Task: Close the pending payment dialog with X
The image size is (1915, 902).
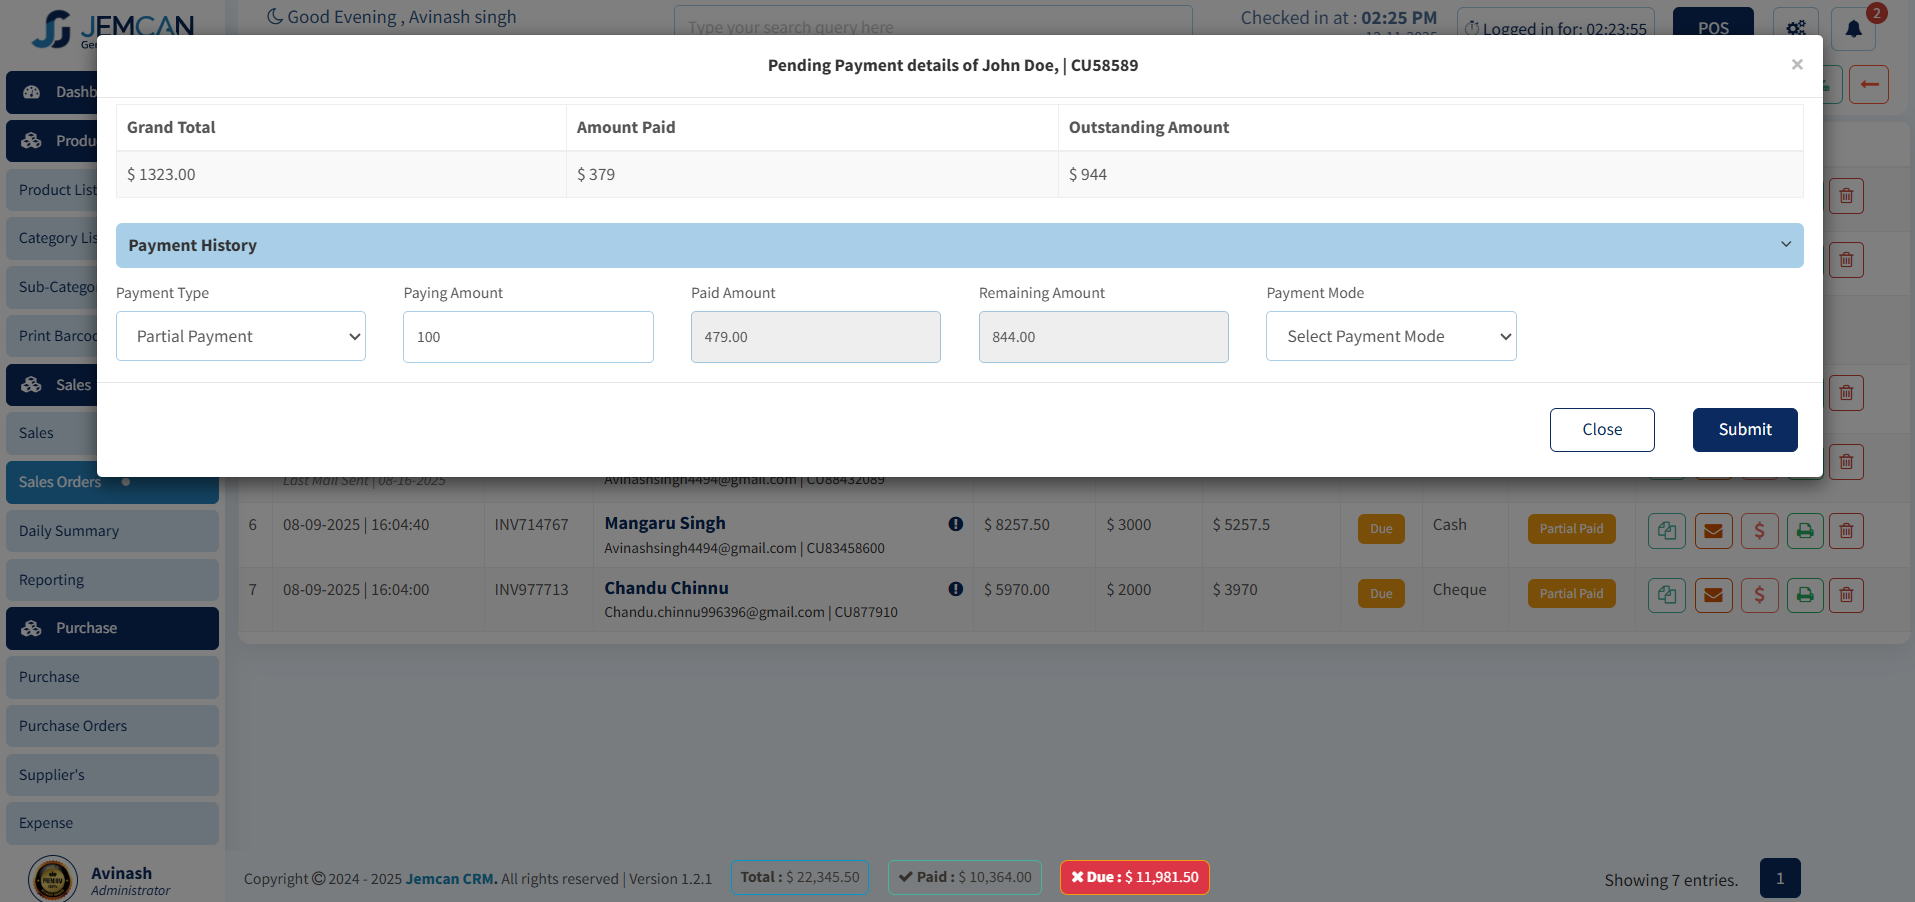Action: (1796, 65)
